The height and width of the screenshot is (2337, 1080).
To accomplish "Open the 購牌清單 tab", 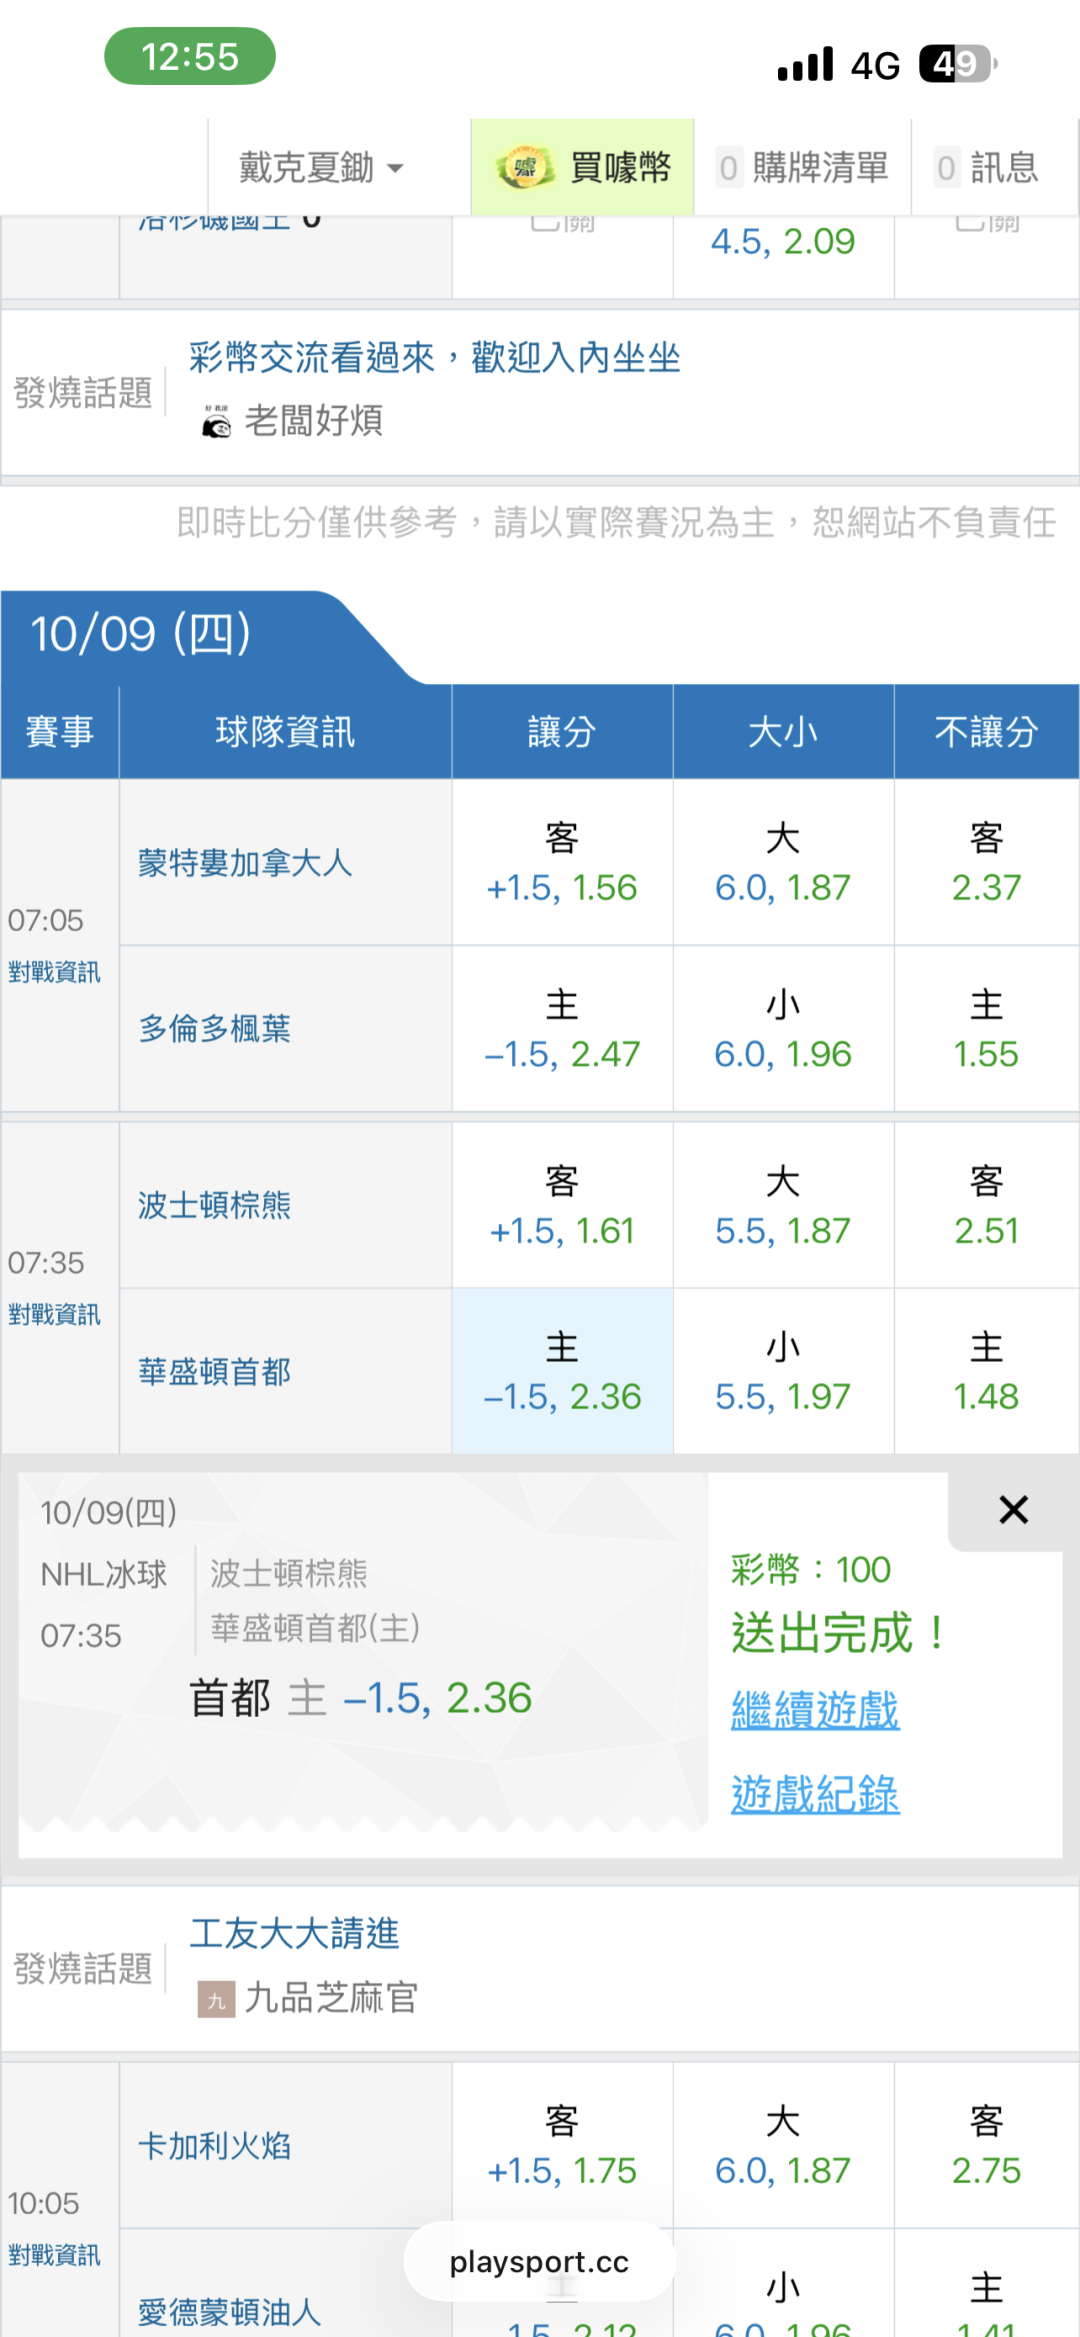I will (x=803, y=167).
